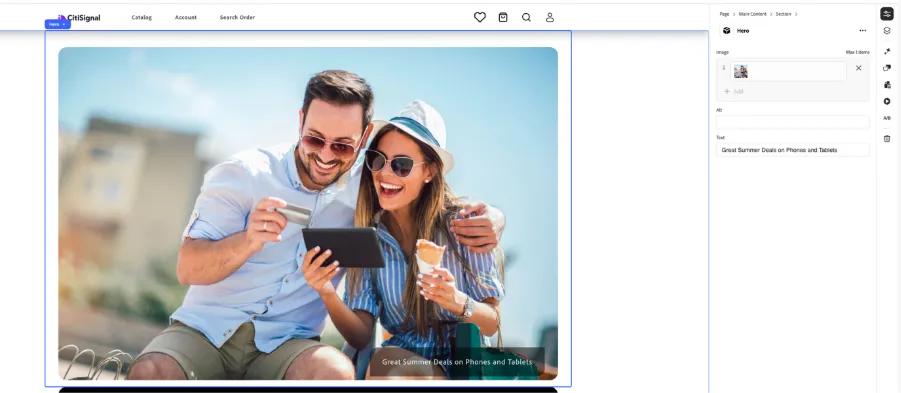Click hero caption Great Summer Deals on canvas
Viewport: 901px width, 393px height.
[457, 362]
